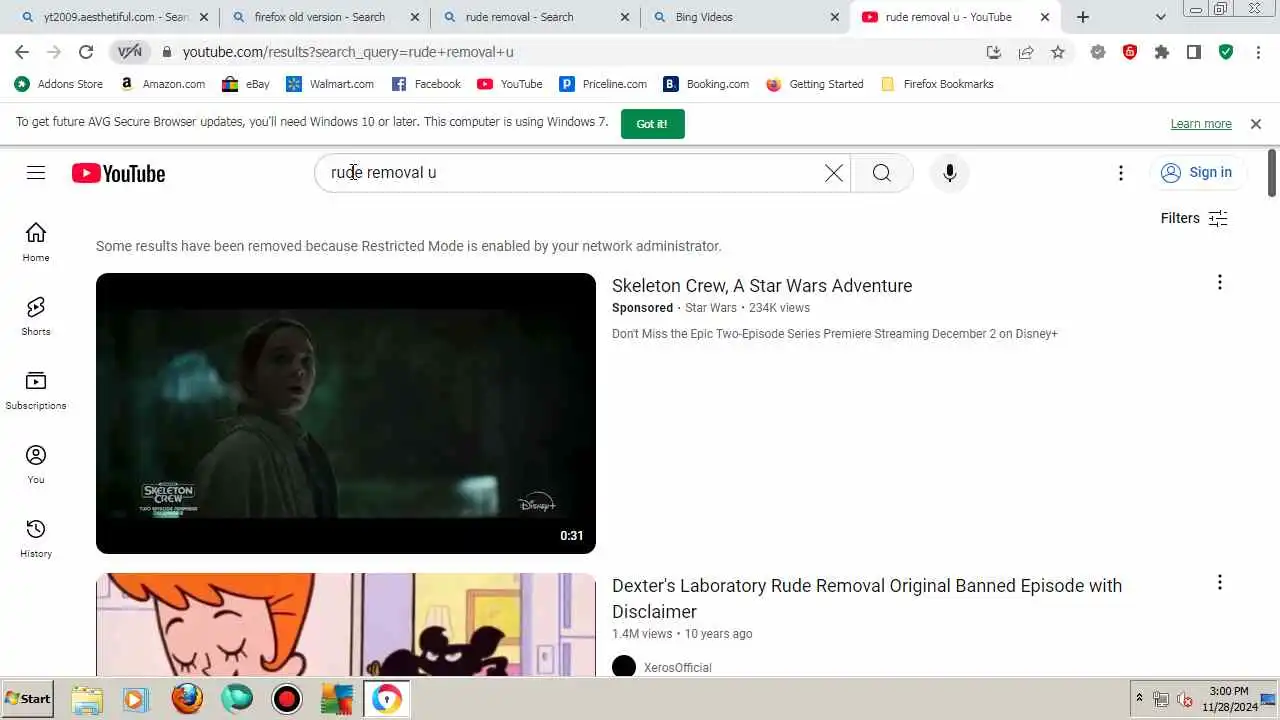Open Addons Store bookmark
This screenshot has height=720, width=1280.
[x=59, y=84]
